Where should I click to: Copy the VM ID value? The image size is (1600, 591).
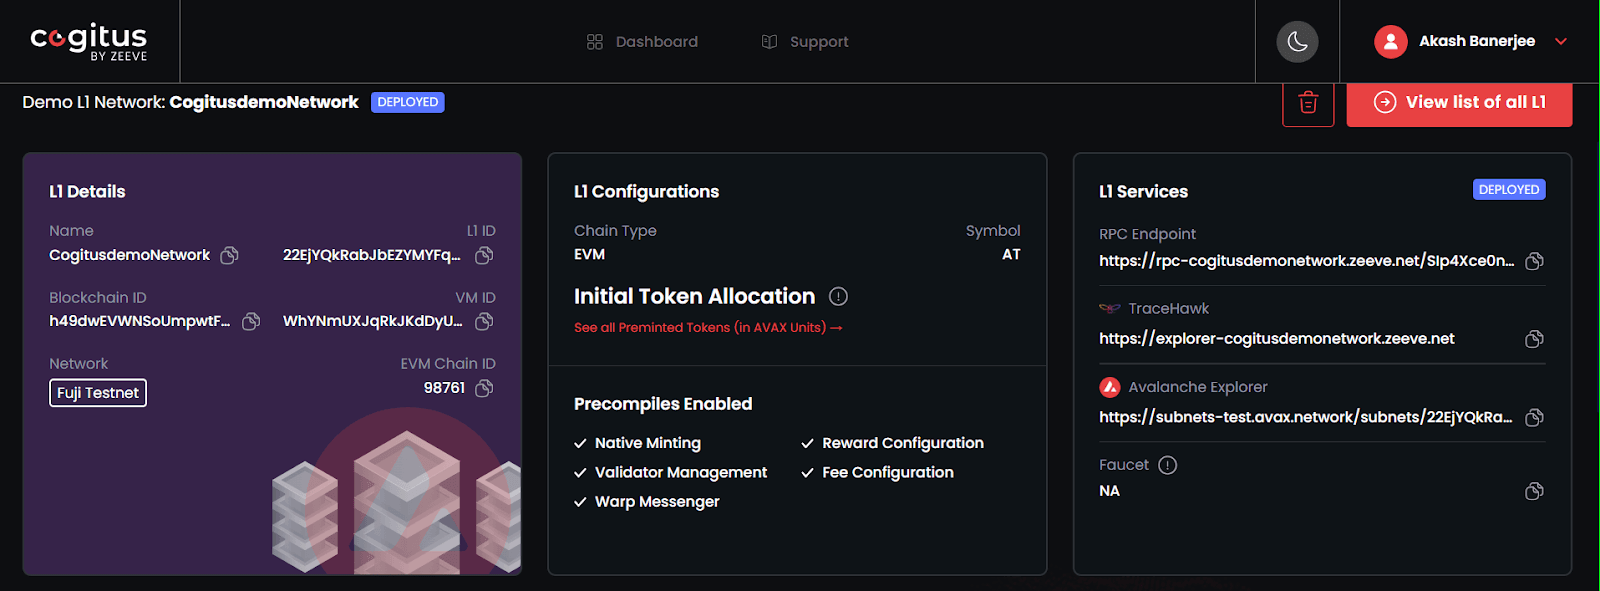484,321
